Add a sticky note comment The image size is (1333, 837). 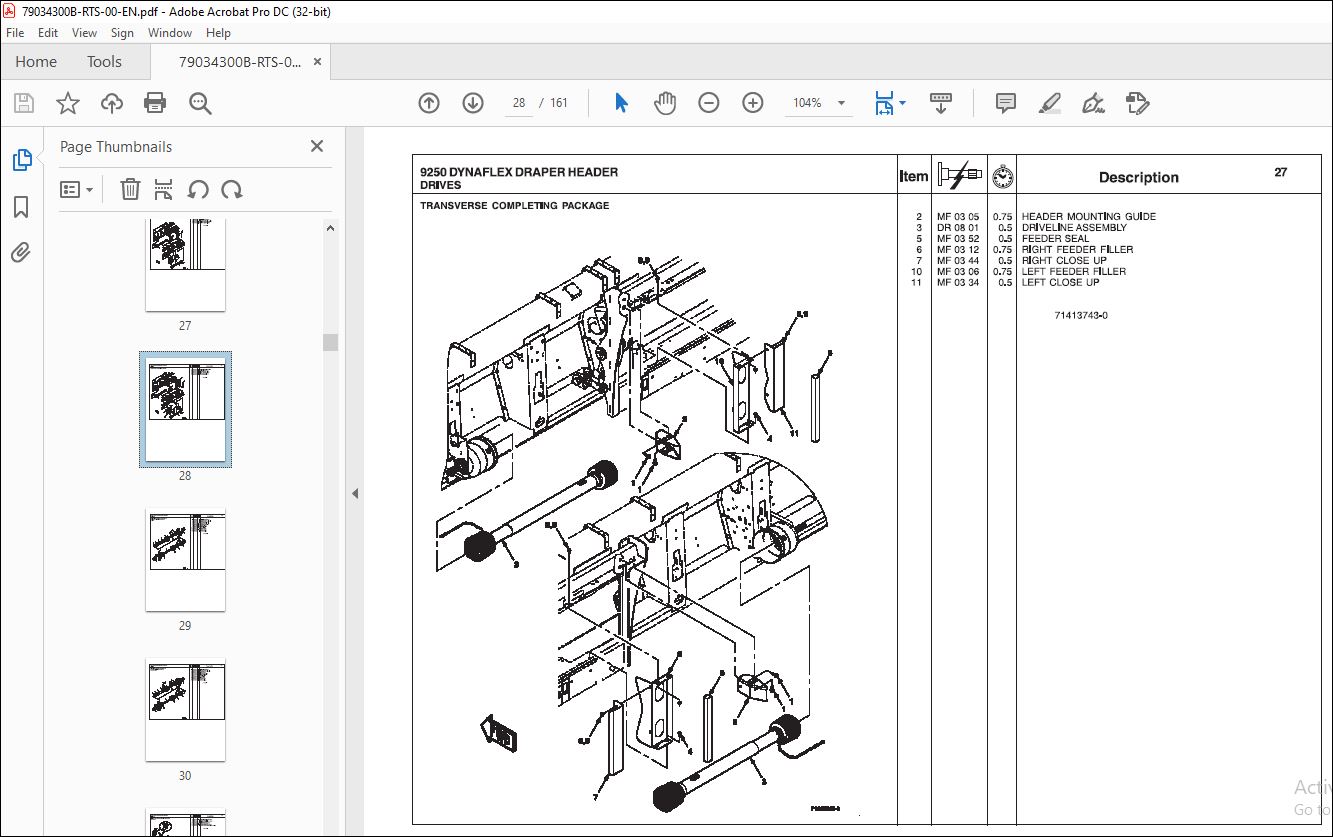point(1006,103)
